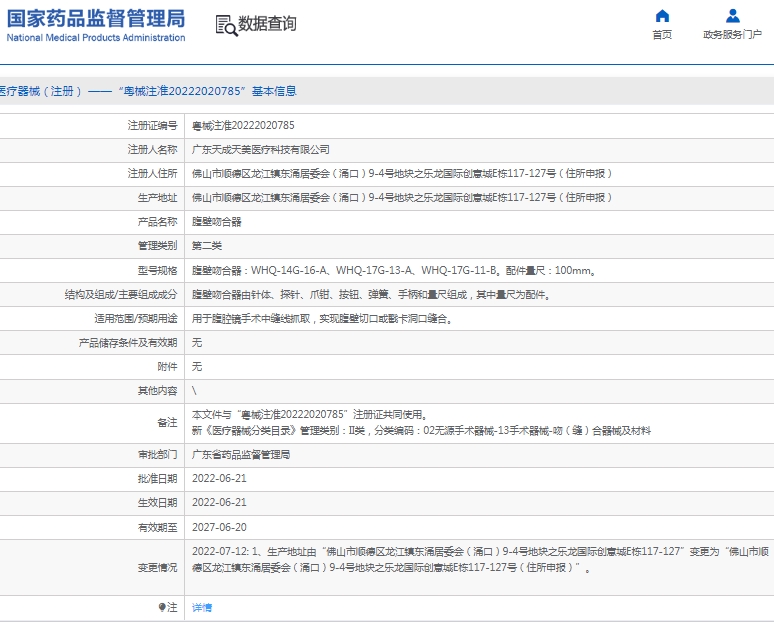Click the 国家药品监督管理局 logo

pos(96,19)
